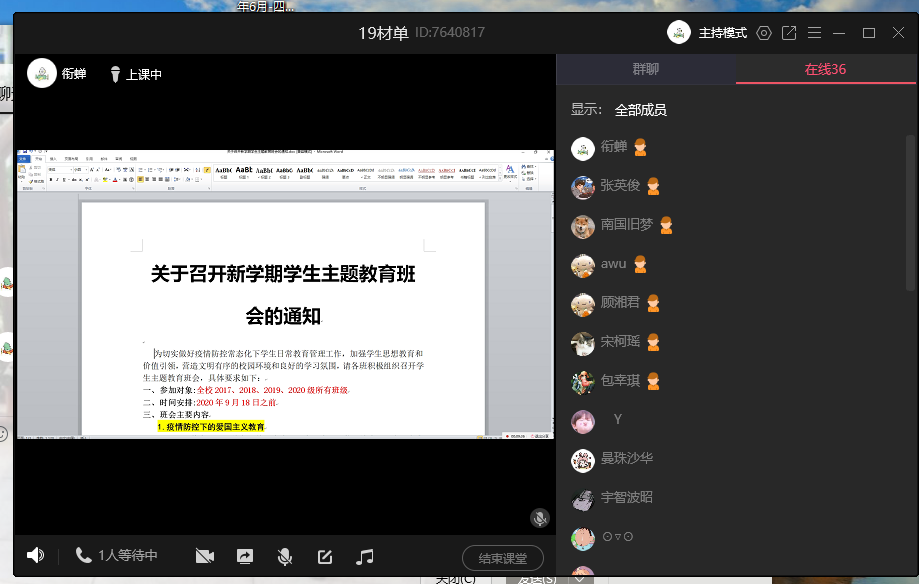This screenshot has width=919, height=584.
Task: Unmute the microphone in the bottom toolbar
Action: 285,556
